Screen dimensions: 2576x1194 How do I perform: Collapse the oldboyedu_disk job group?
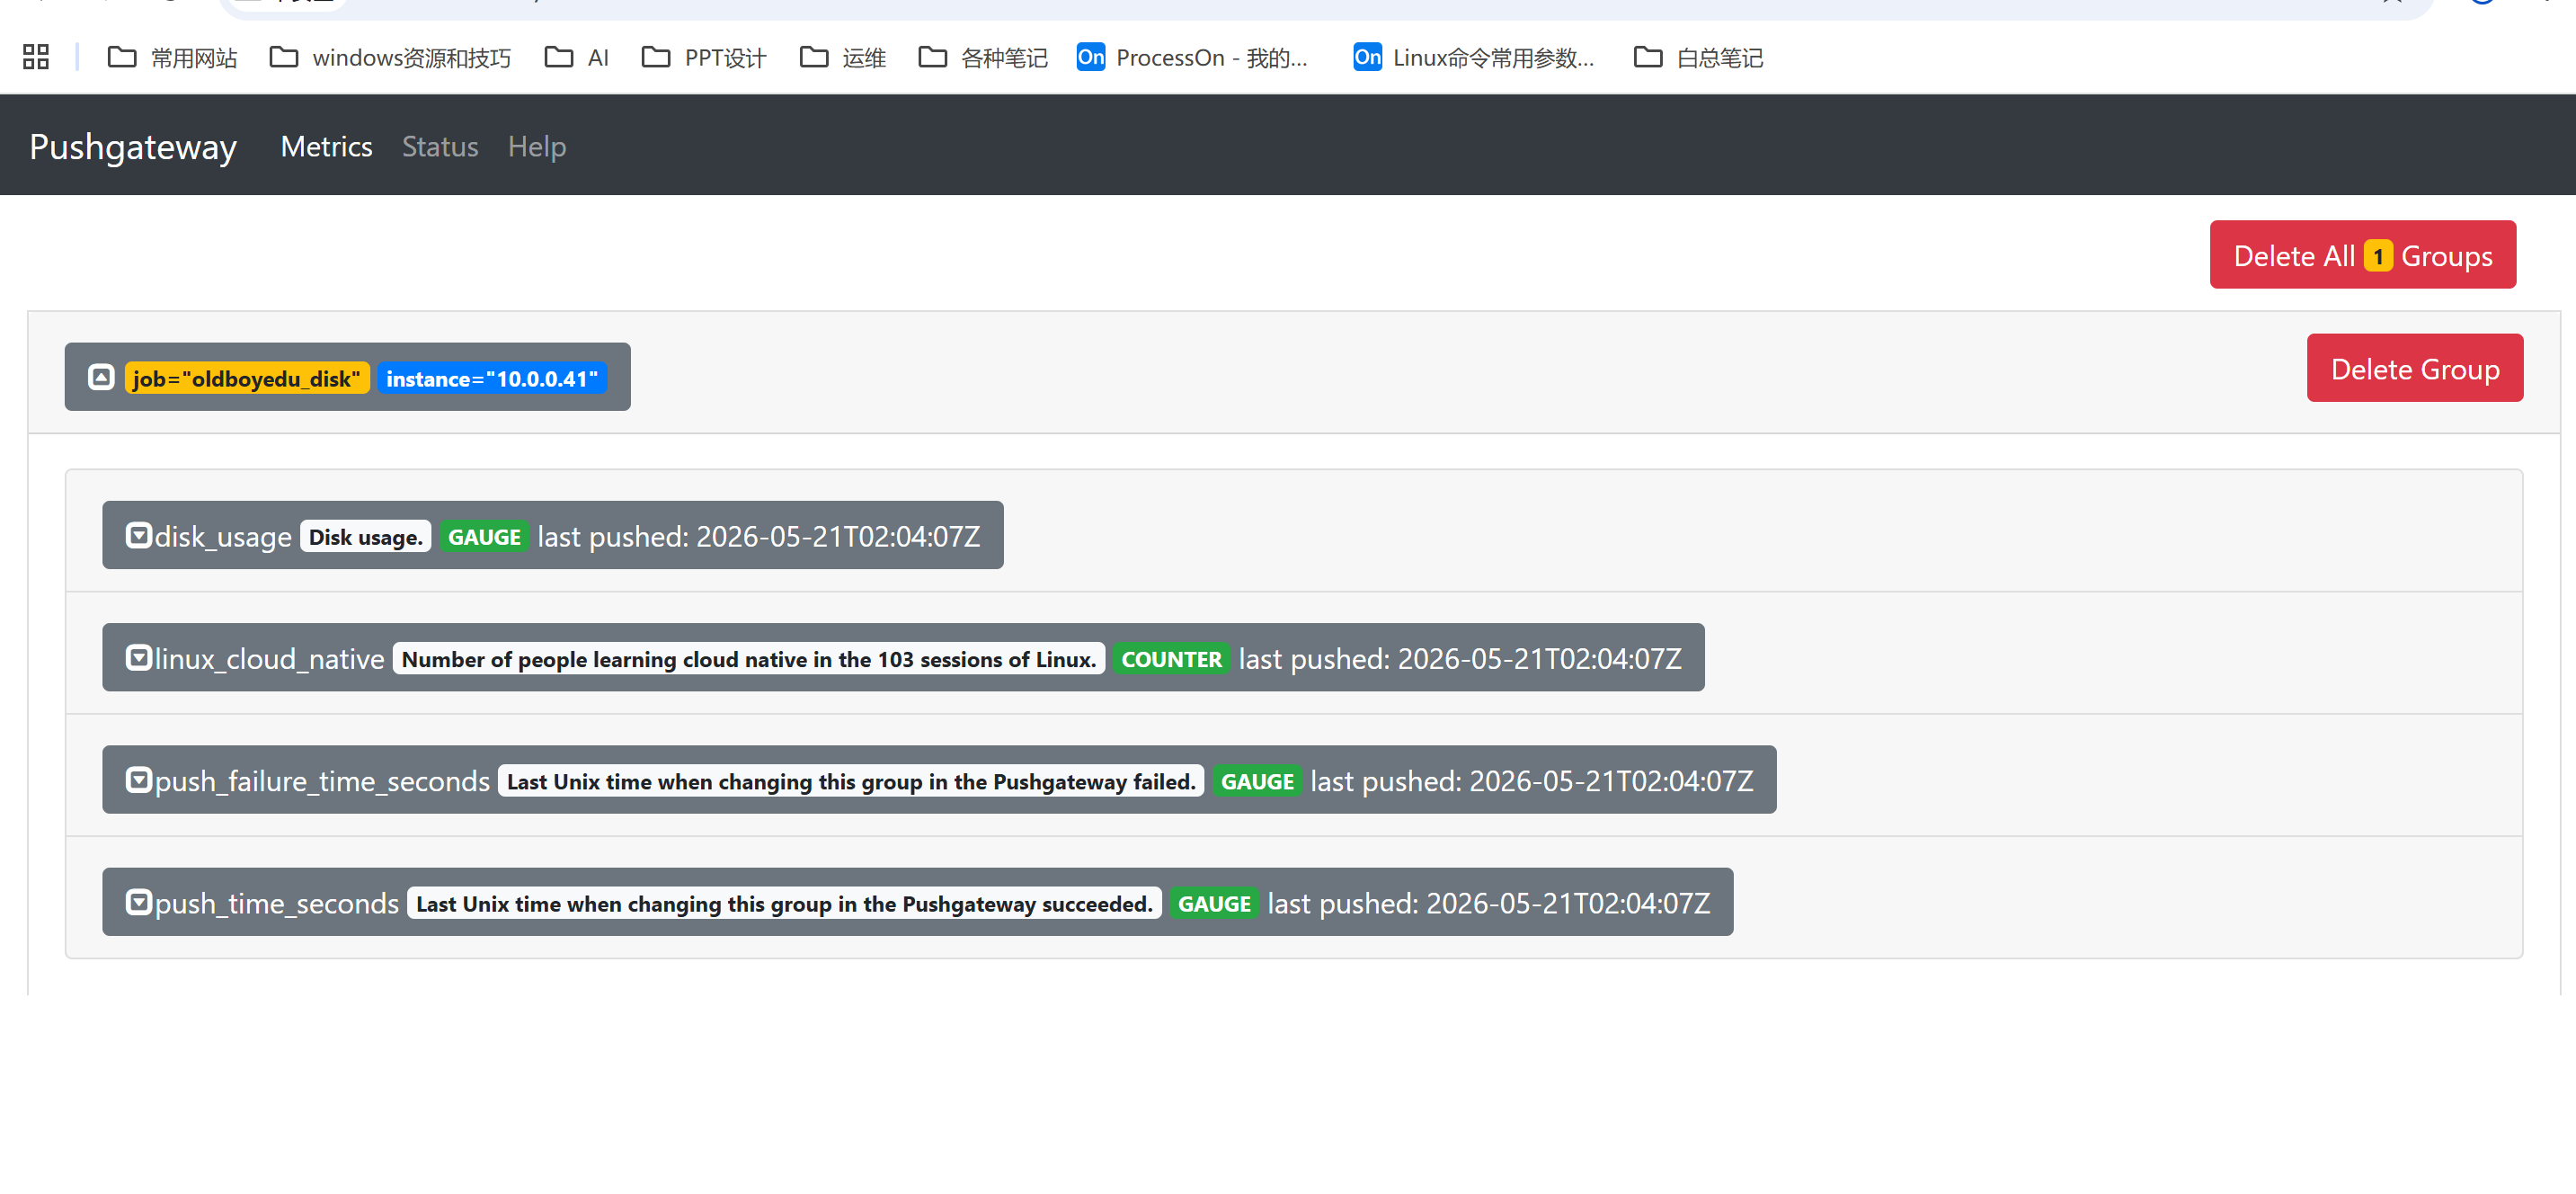pos(101,377)
